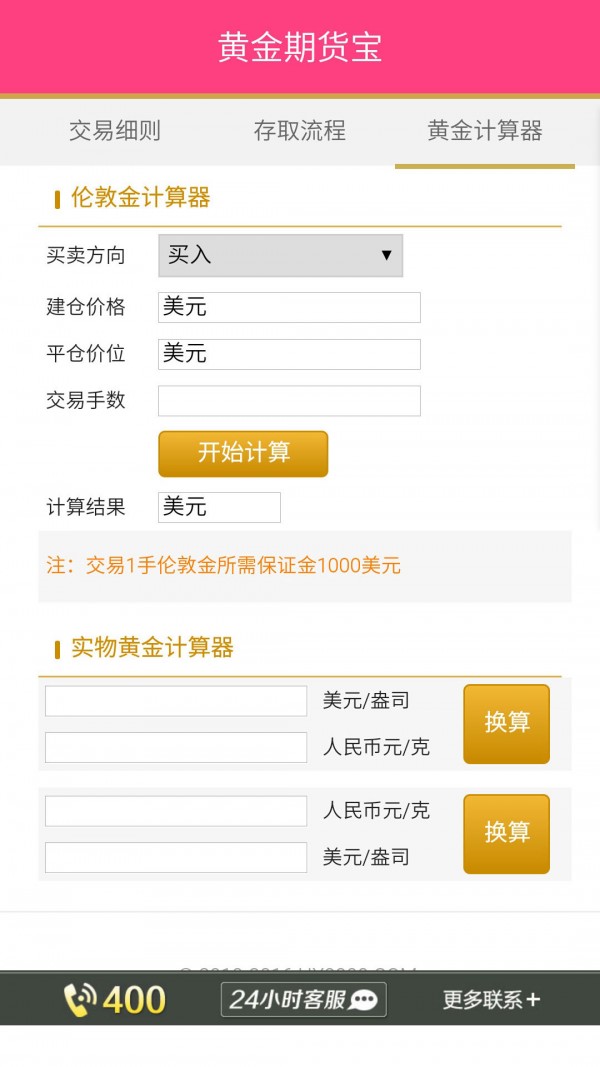The image size is (600, 1067).
Task: Switch to the 存取流程 tab
Action: [300, 130]
